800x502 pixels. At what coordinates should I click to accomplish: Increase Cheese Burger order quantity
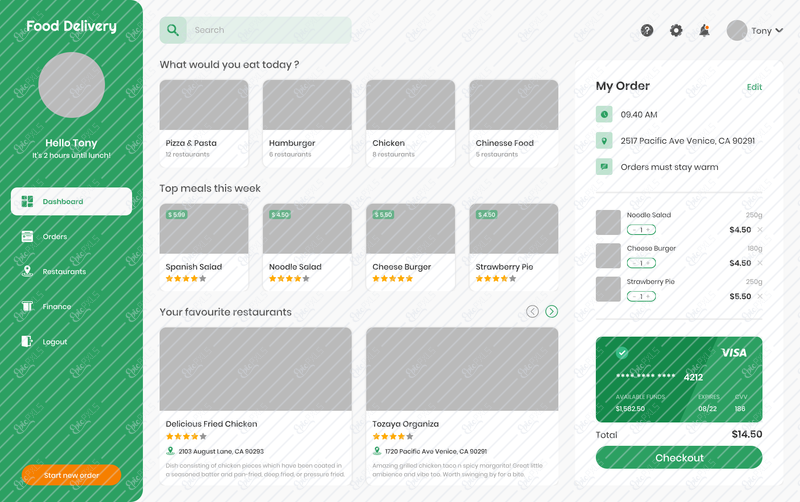(648, 263)
